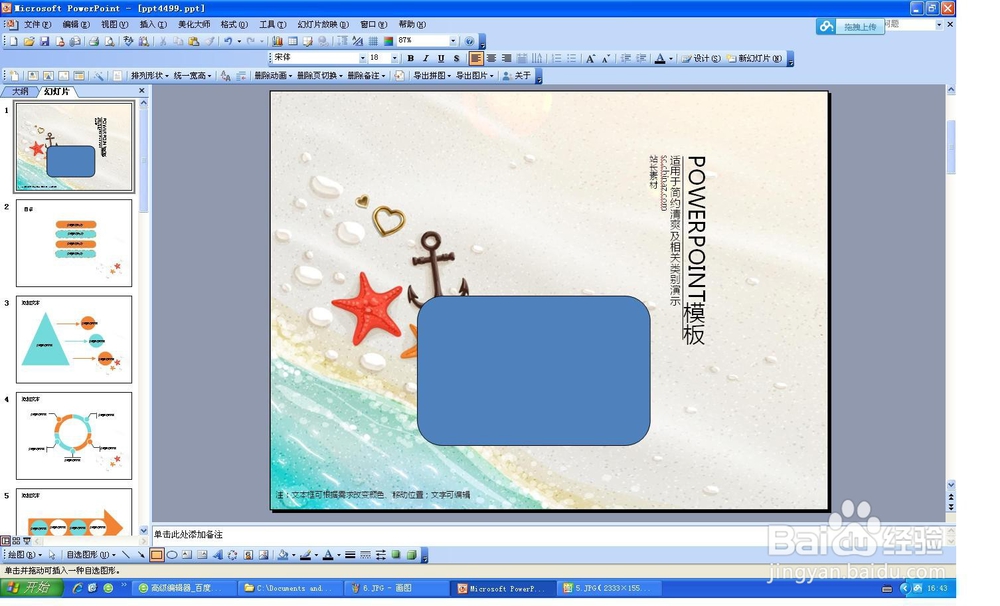Decrease font size with small A
Screen dimensions: 1000x606
tap(605, 58)
